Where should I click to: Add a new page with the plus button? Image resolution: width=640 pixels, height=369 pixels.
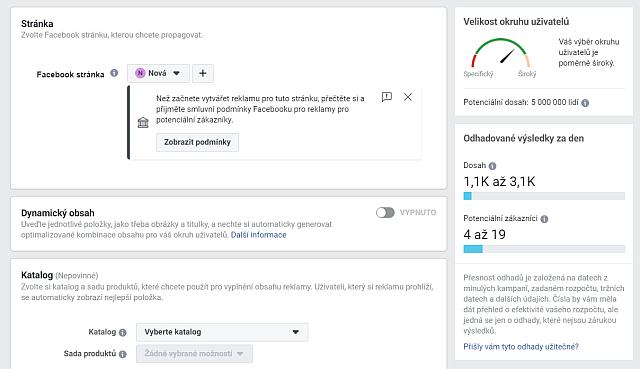pos(203,73)
